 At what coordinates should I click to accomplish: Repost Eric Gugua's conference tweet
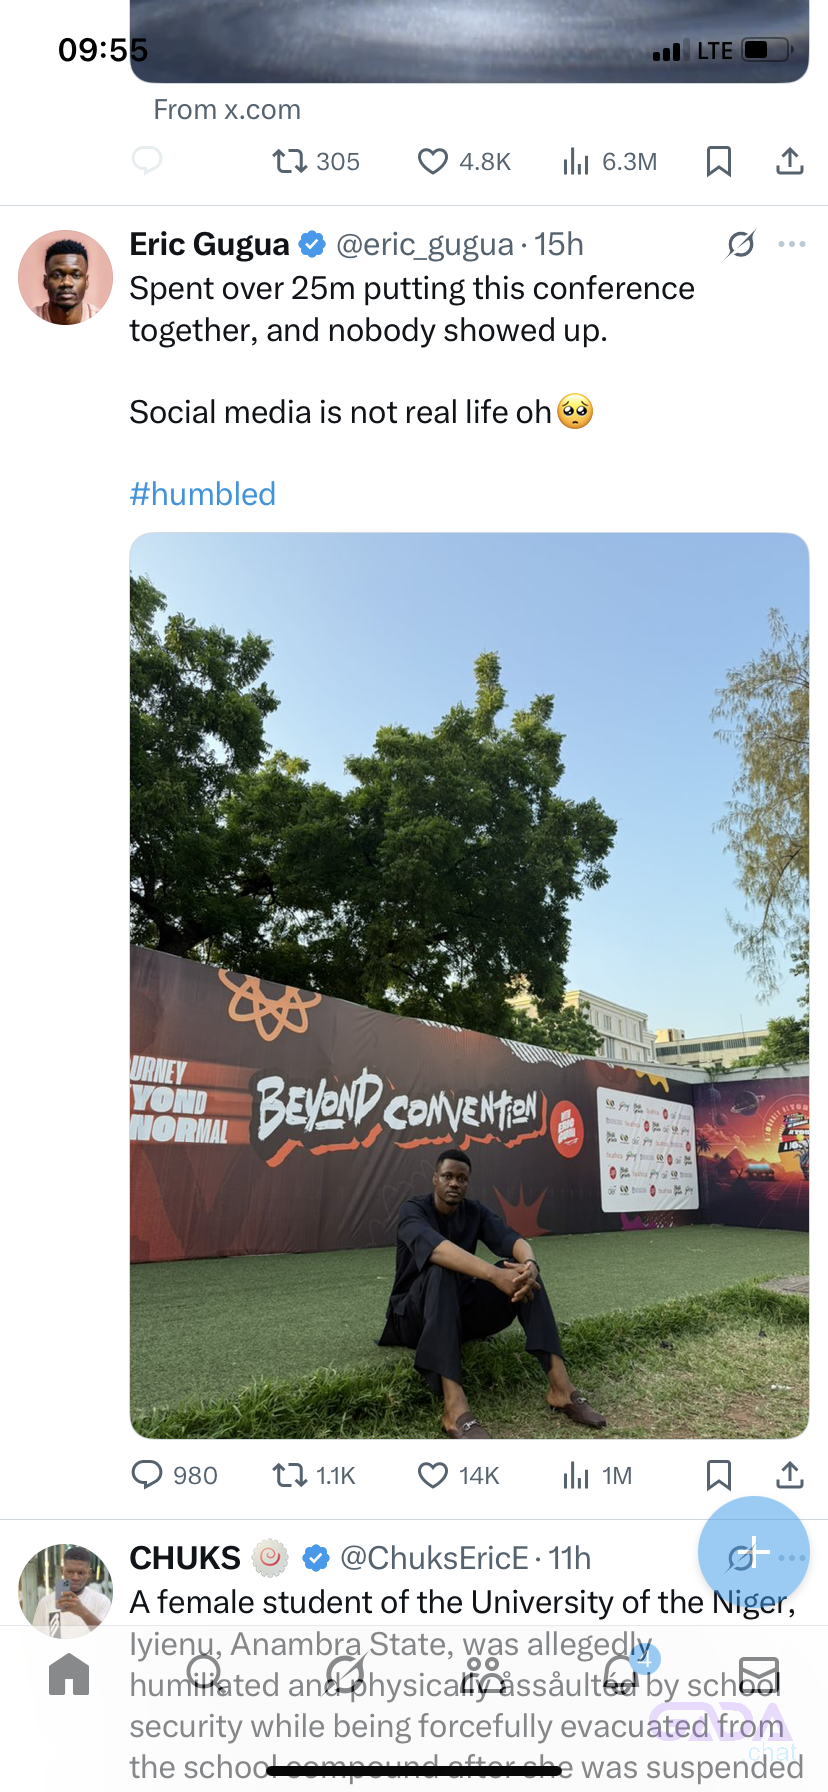click(x=314, y=1475)
